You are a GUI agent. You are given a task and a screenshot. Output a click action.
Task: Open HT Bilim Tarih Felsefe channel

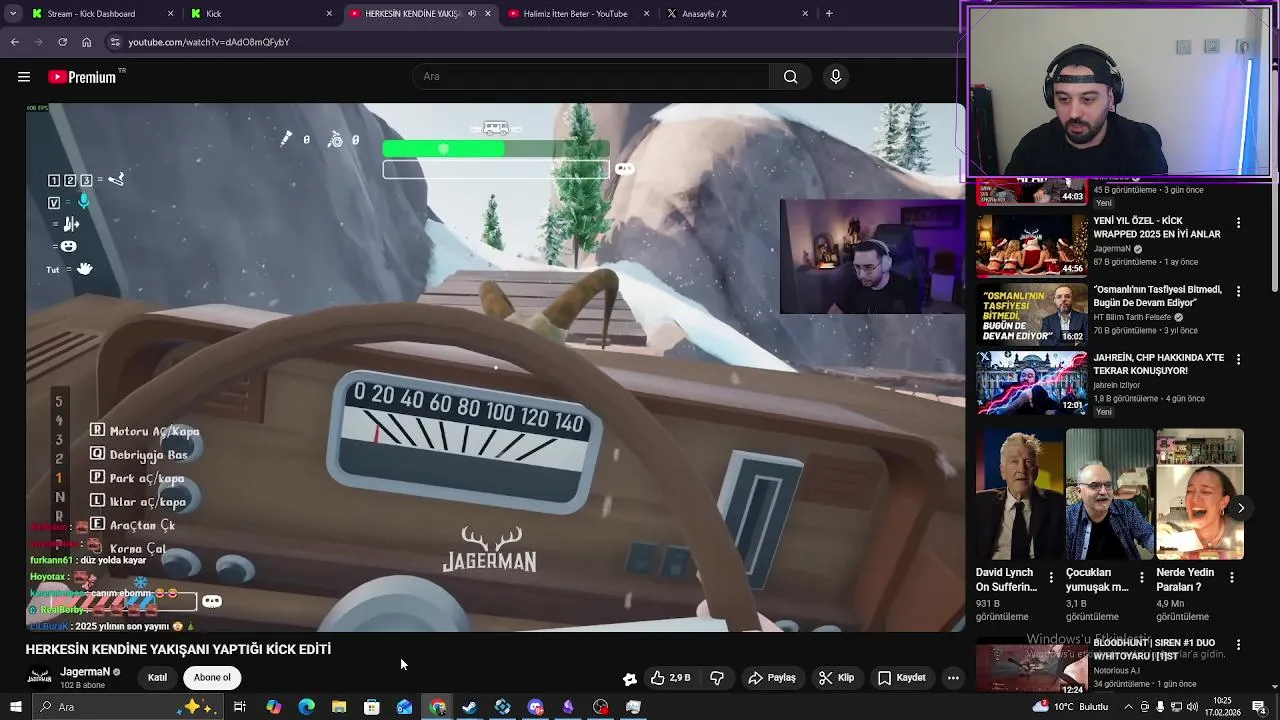click(1132, 317)
